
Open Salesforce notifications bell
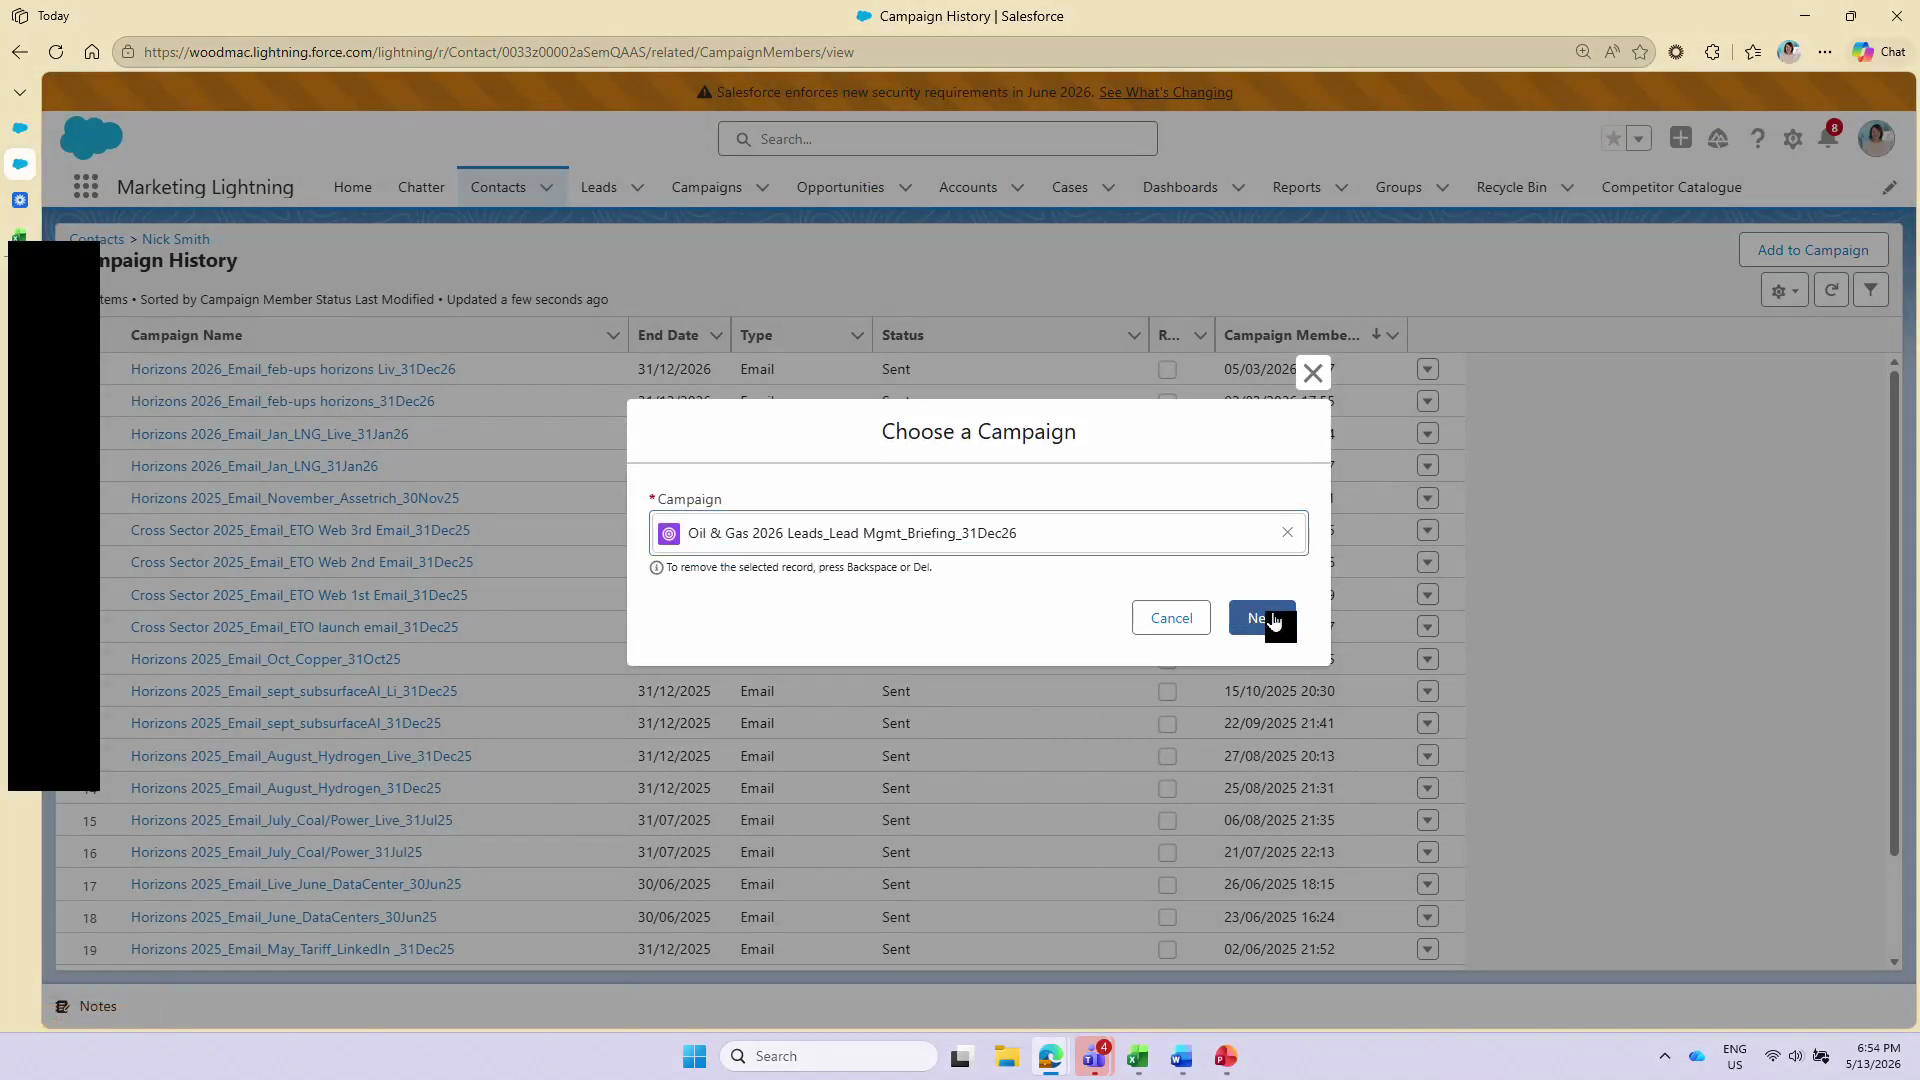point(1828,139)
